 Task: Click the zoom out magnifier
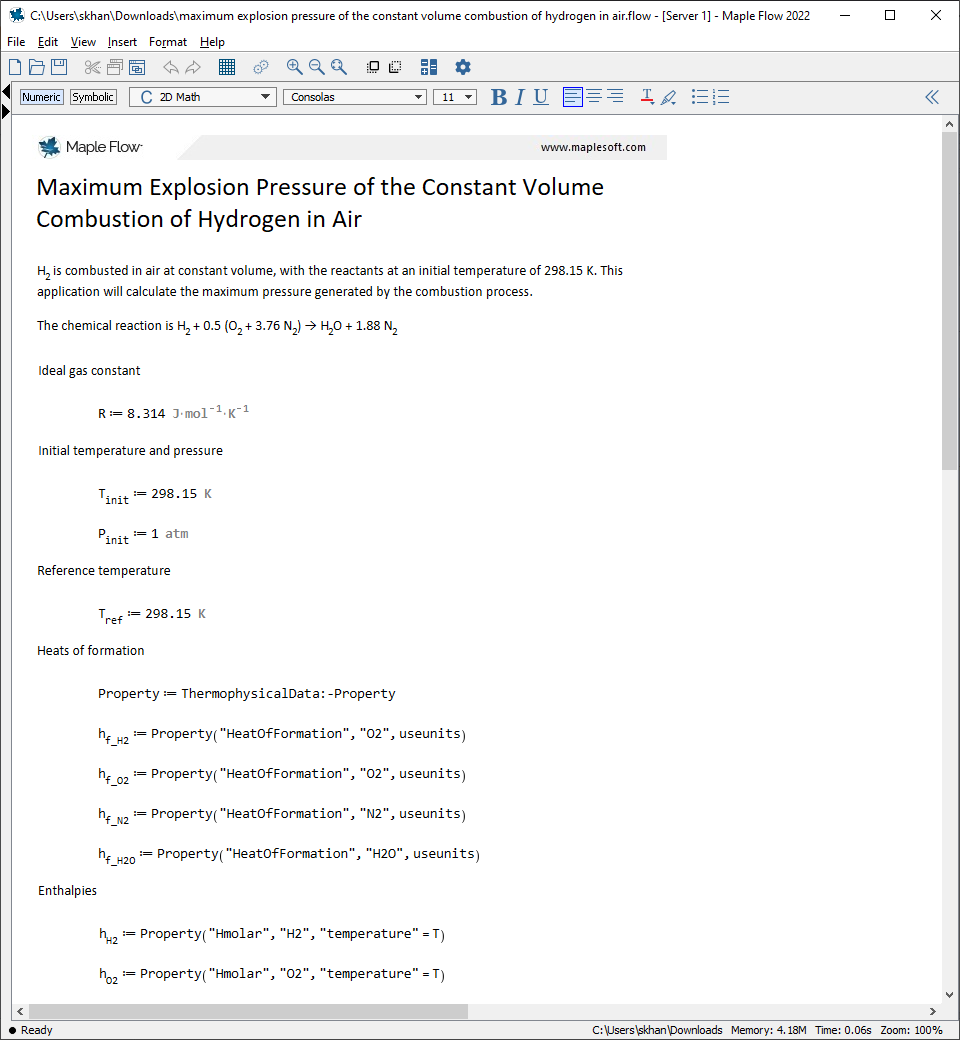(x=316, y=67)
